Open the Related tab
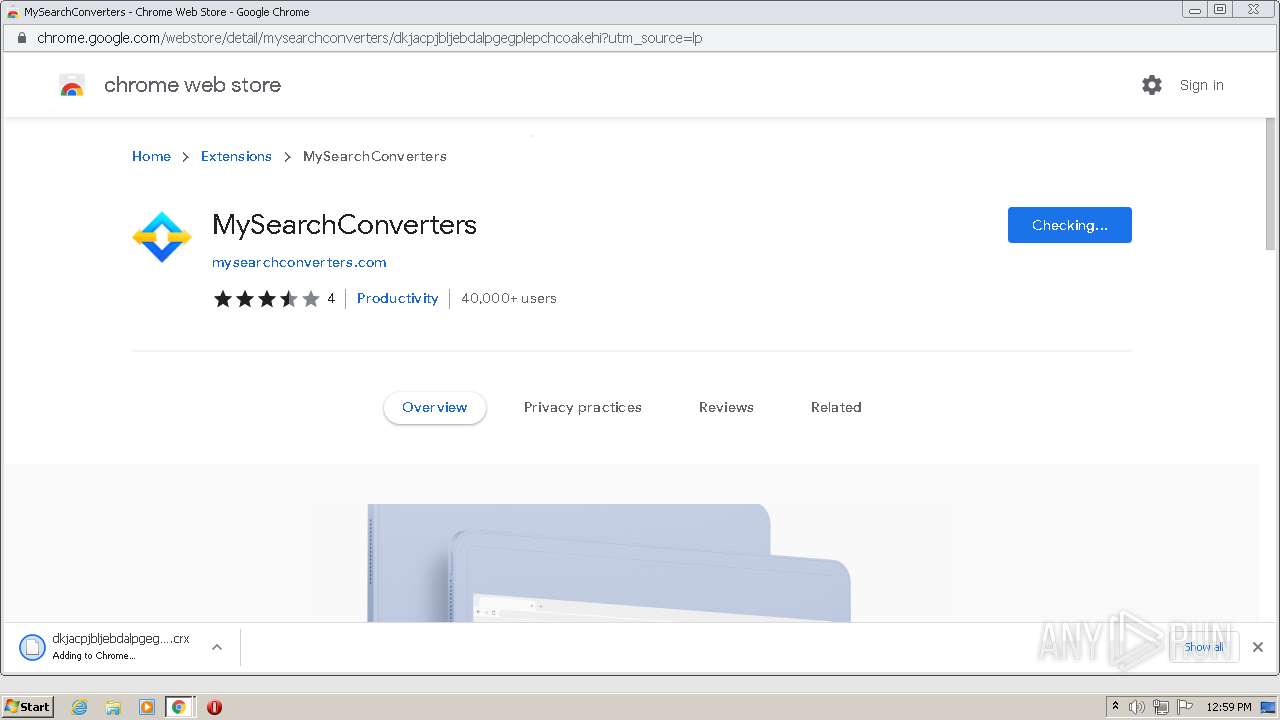 coord(836,407)
